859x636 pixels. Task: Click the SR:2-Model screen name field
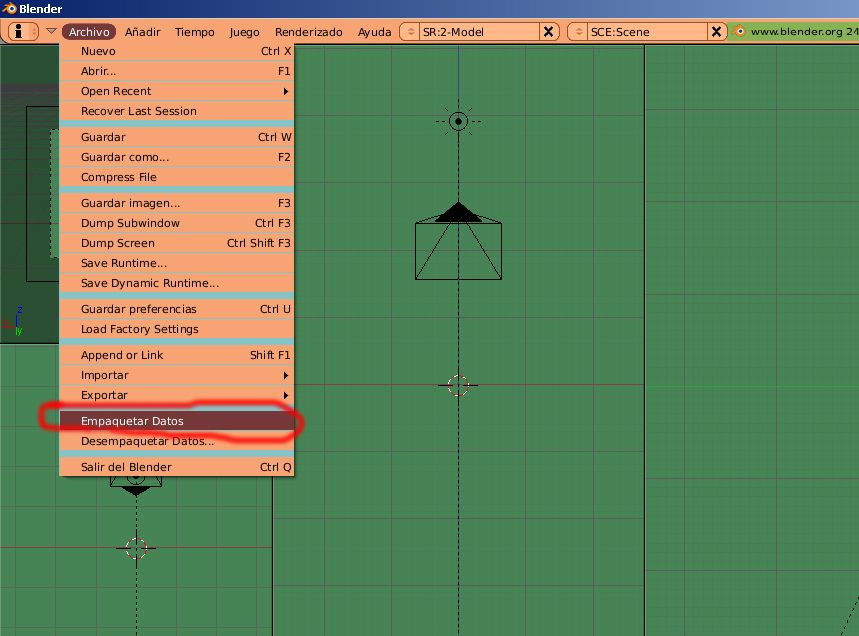479,32
